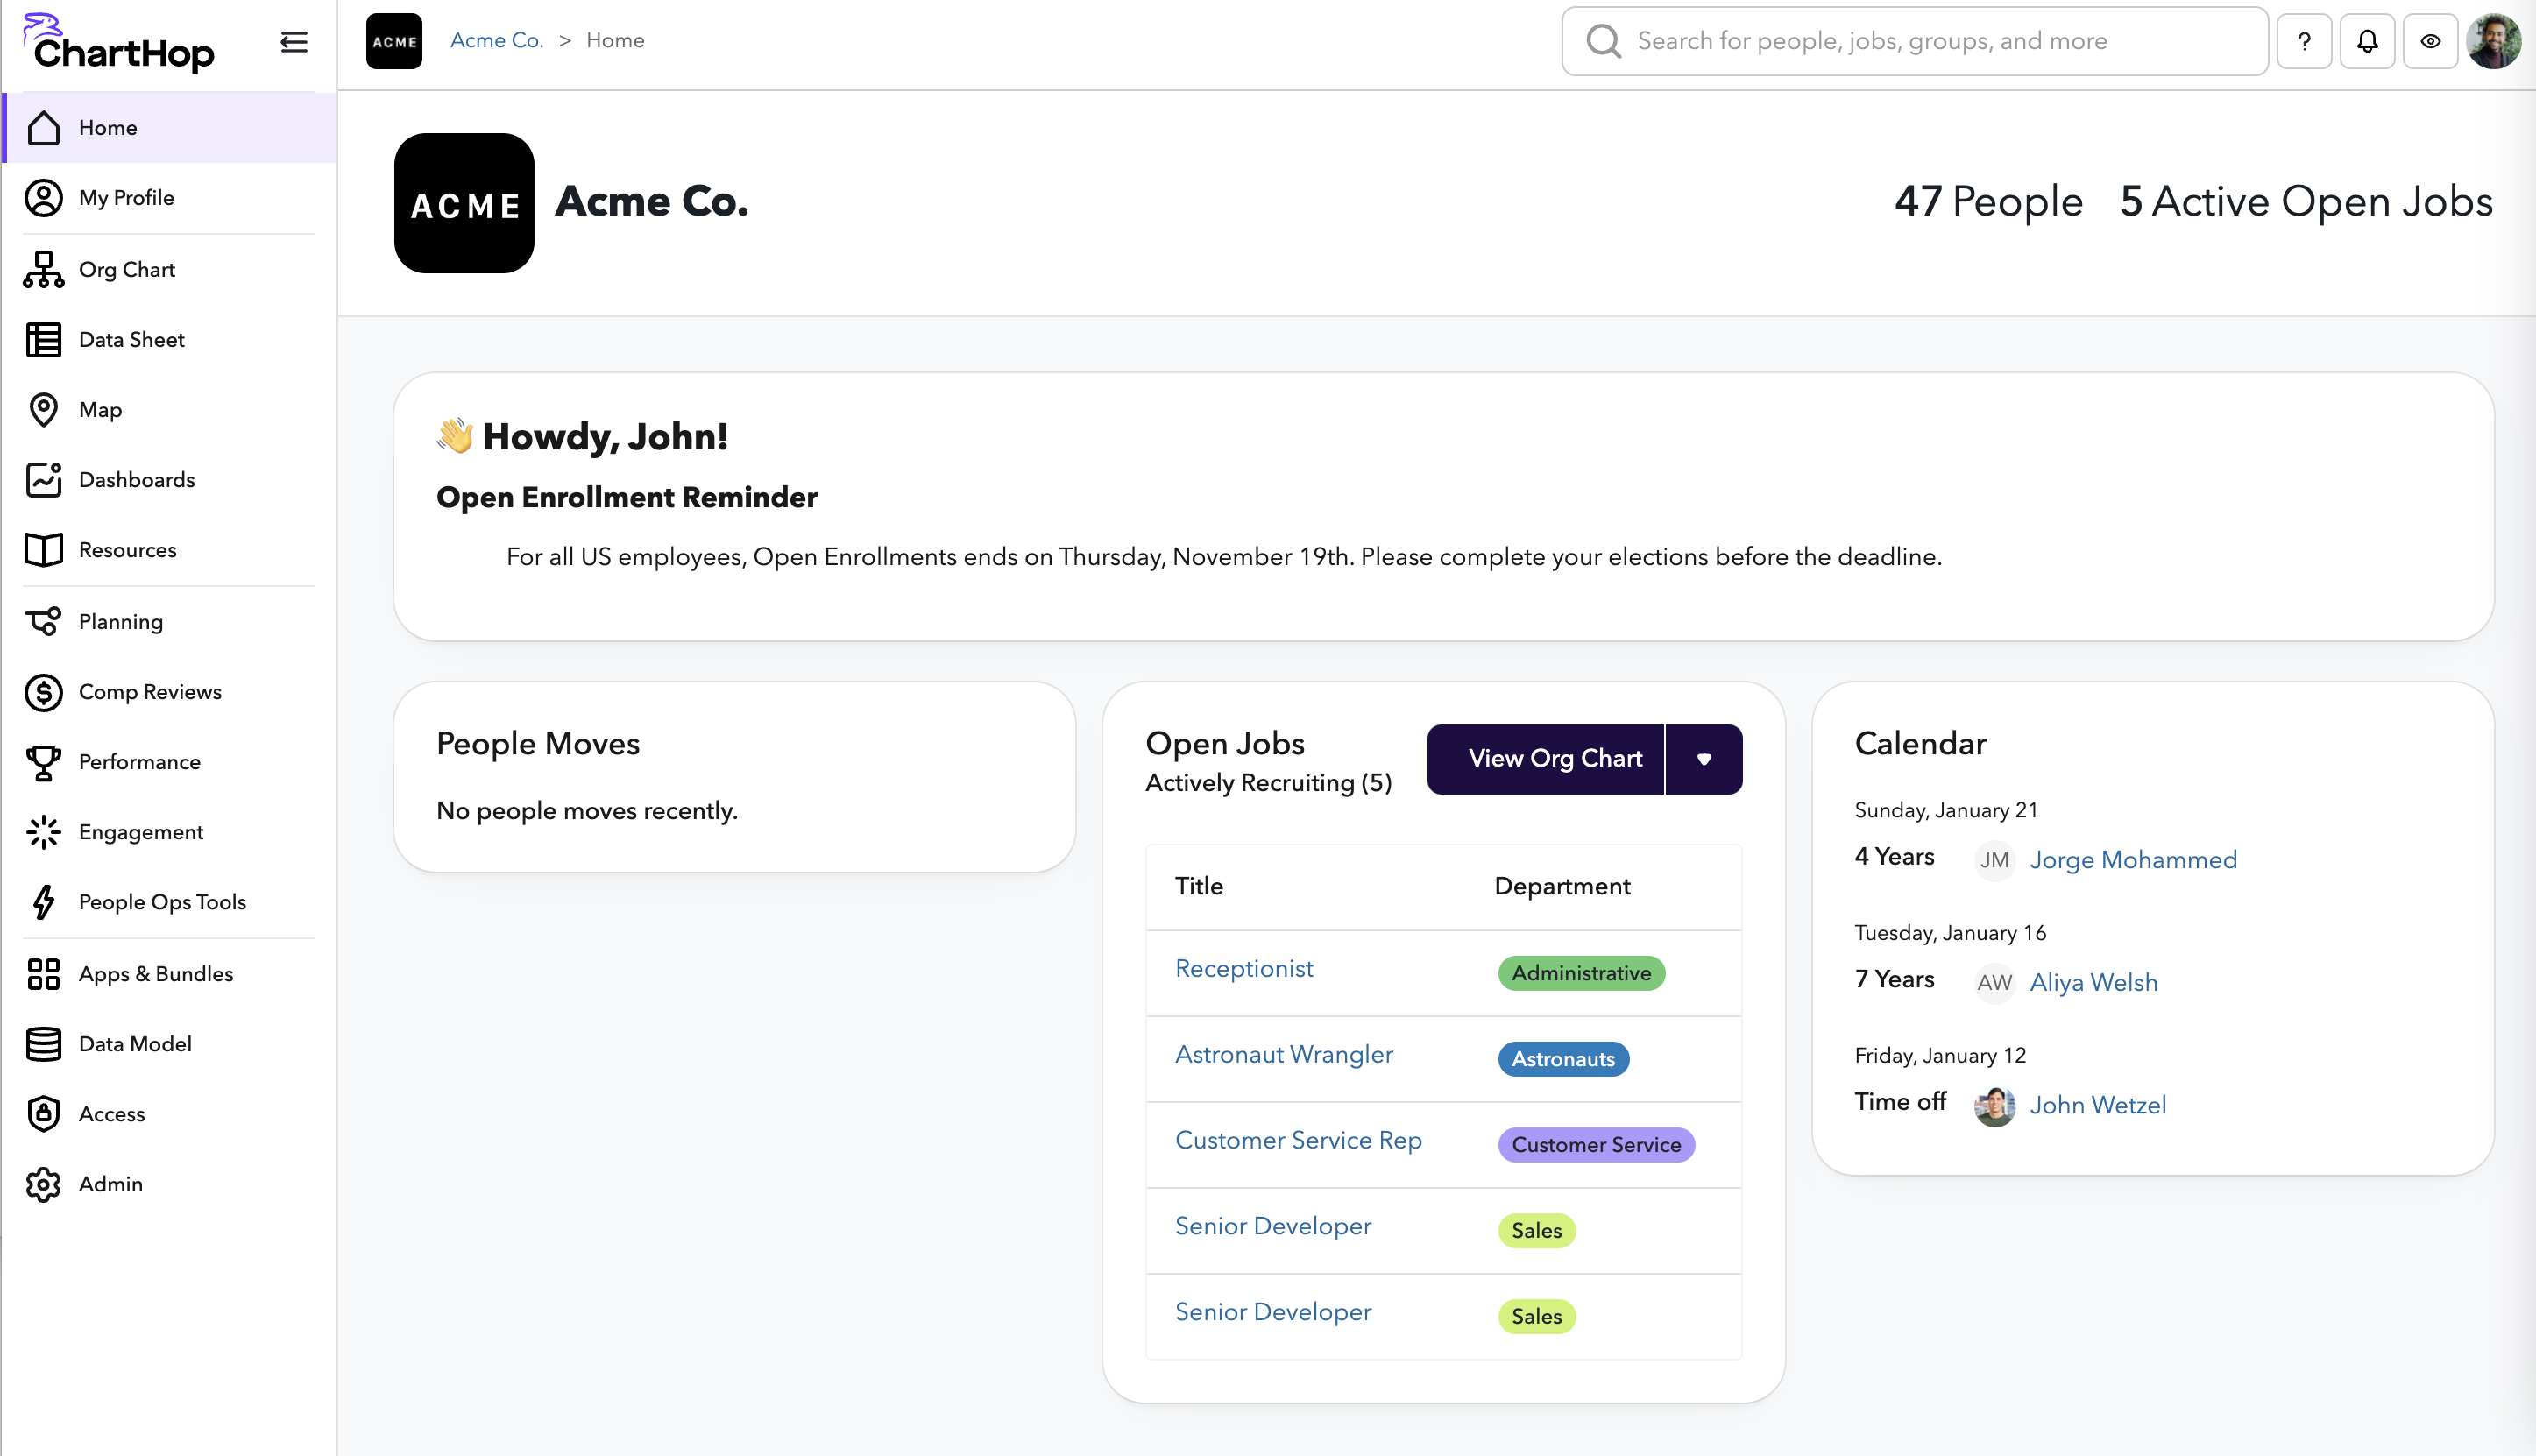Click the Data Sheet table icon

pyautogui.click(x=44, y=340)
